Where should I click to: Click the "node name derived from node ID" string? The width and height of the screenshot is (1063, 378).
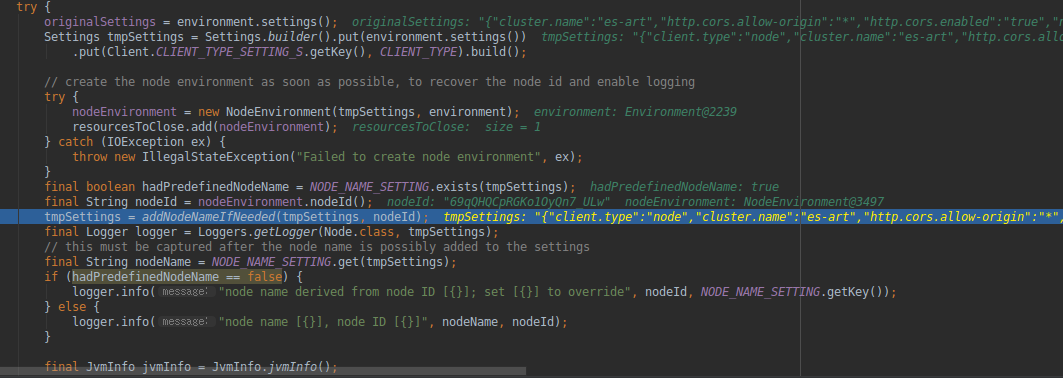[425, 292]
